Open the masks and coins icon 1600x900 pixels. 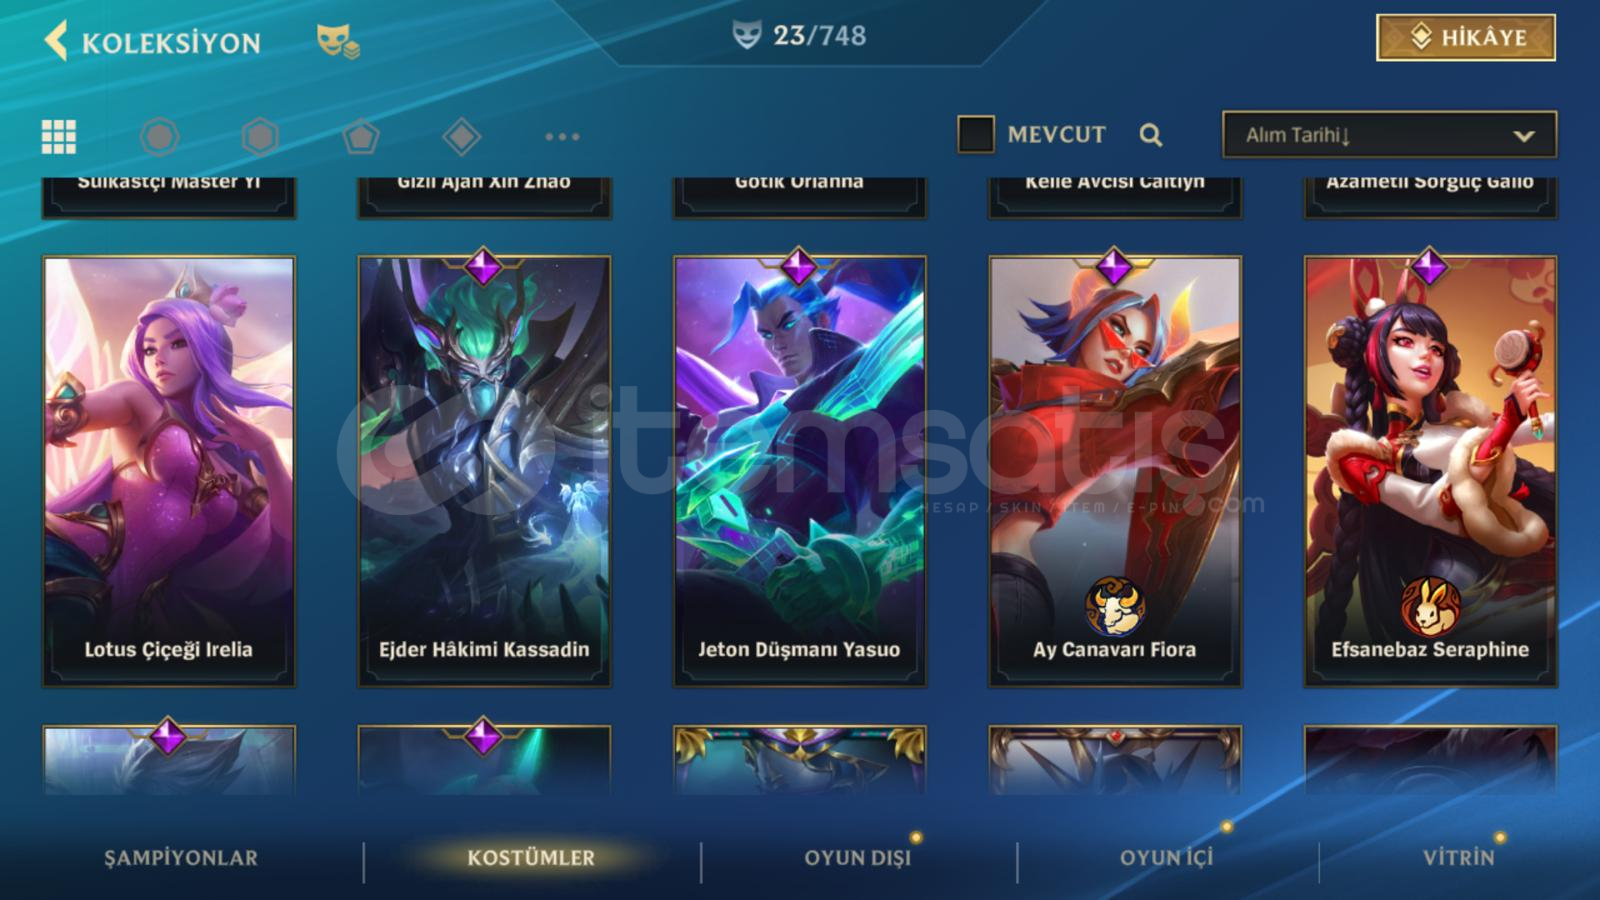point(338,41)
